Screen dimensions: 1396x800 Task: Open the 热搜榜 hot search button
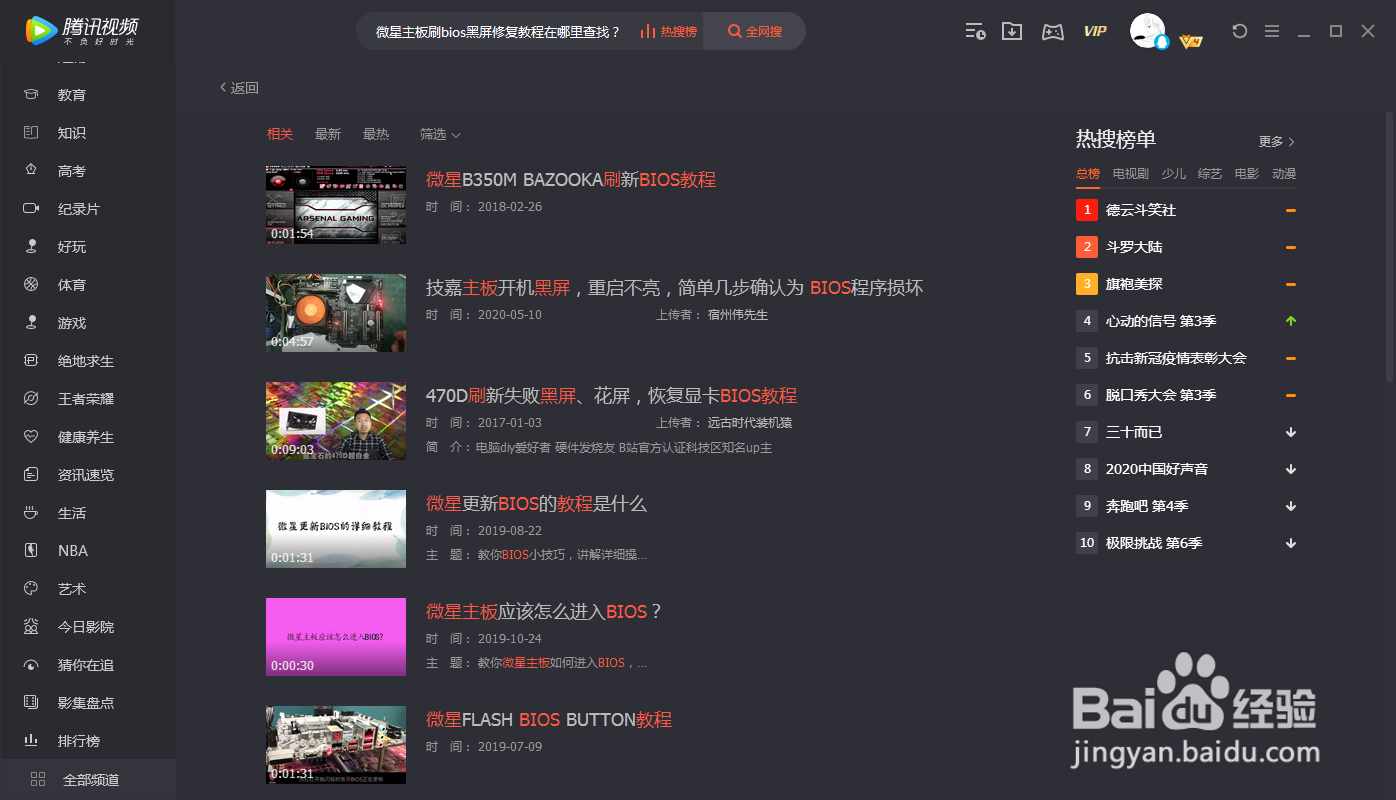click(669, 31)
